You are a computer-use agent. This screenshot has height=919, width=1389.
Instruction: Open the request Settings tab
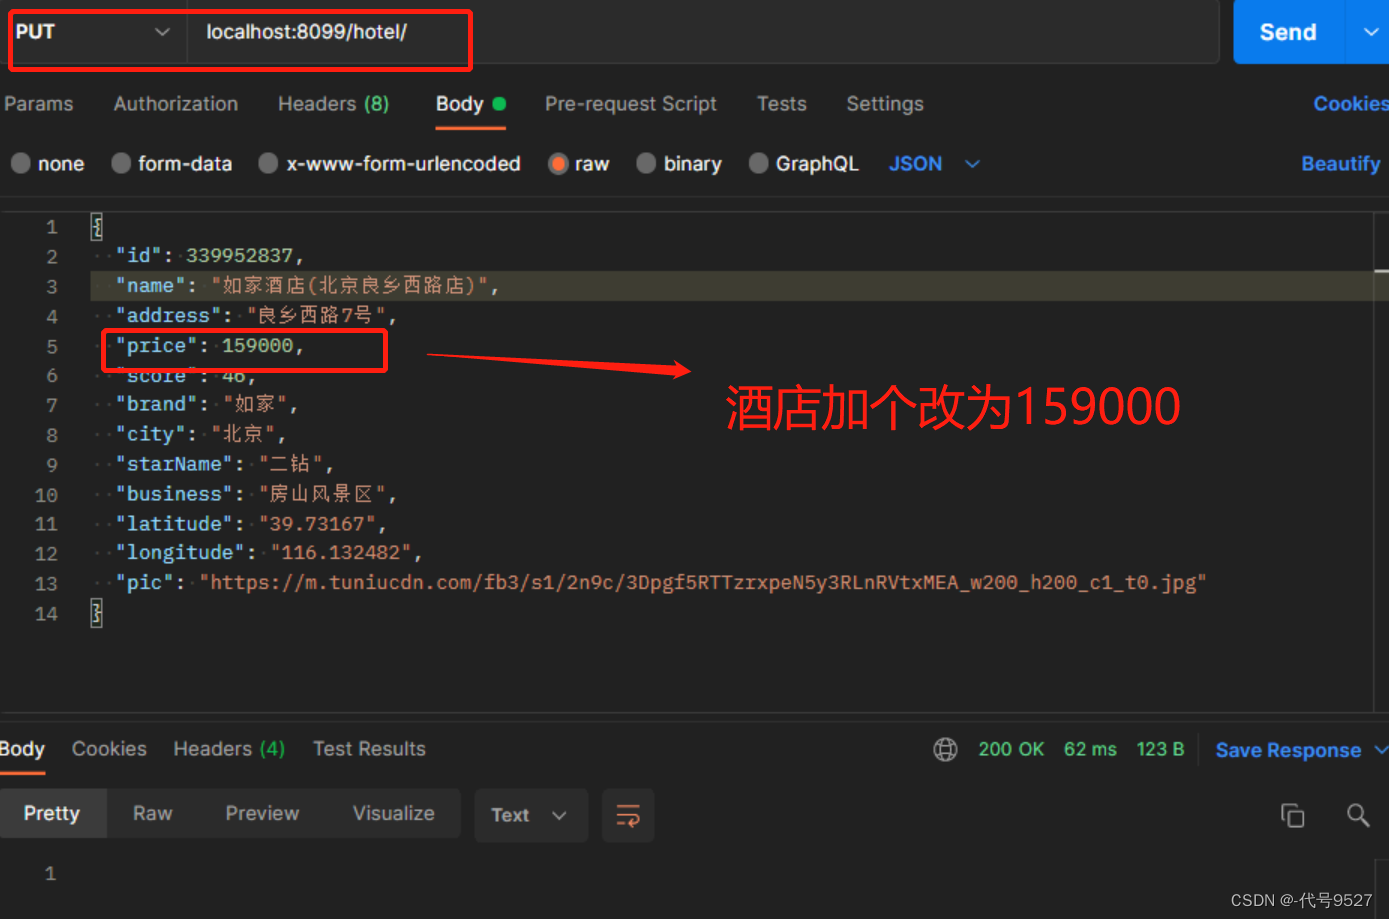pos(885,104)
